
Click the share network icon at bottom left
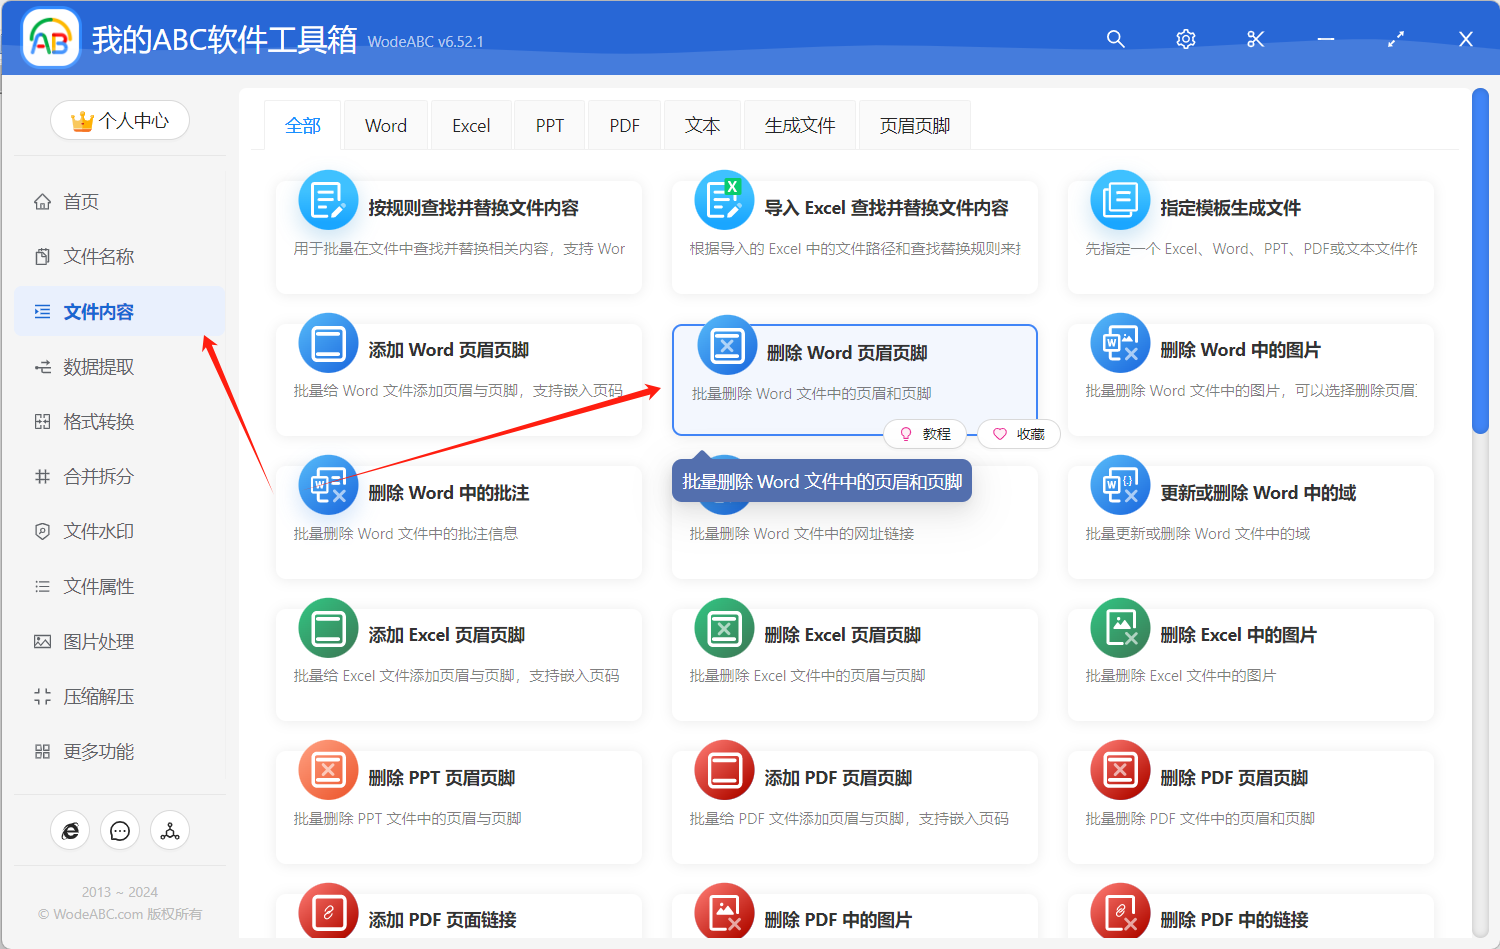[x=170, y=830]
